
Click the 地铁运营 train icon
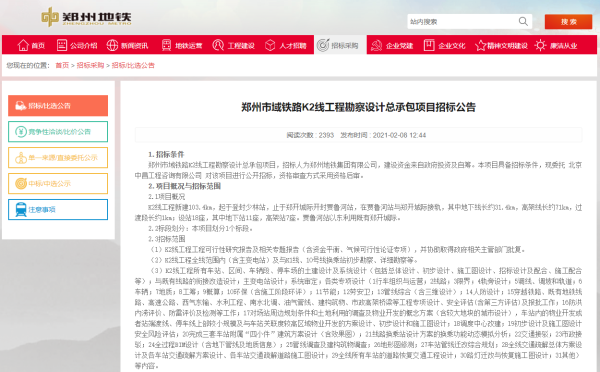click(166, 45)
